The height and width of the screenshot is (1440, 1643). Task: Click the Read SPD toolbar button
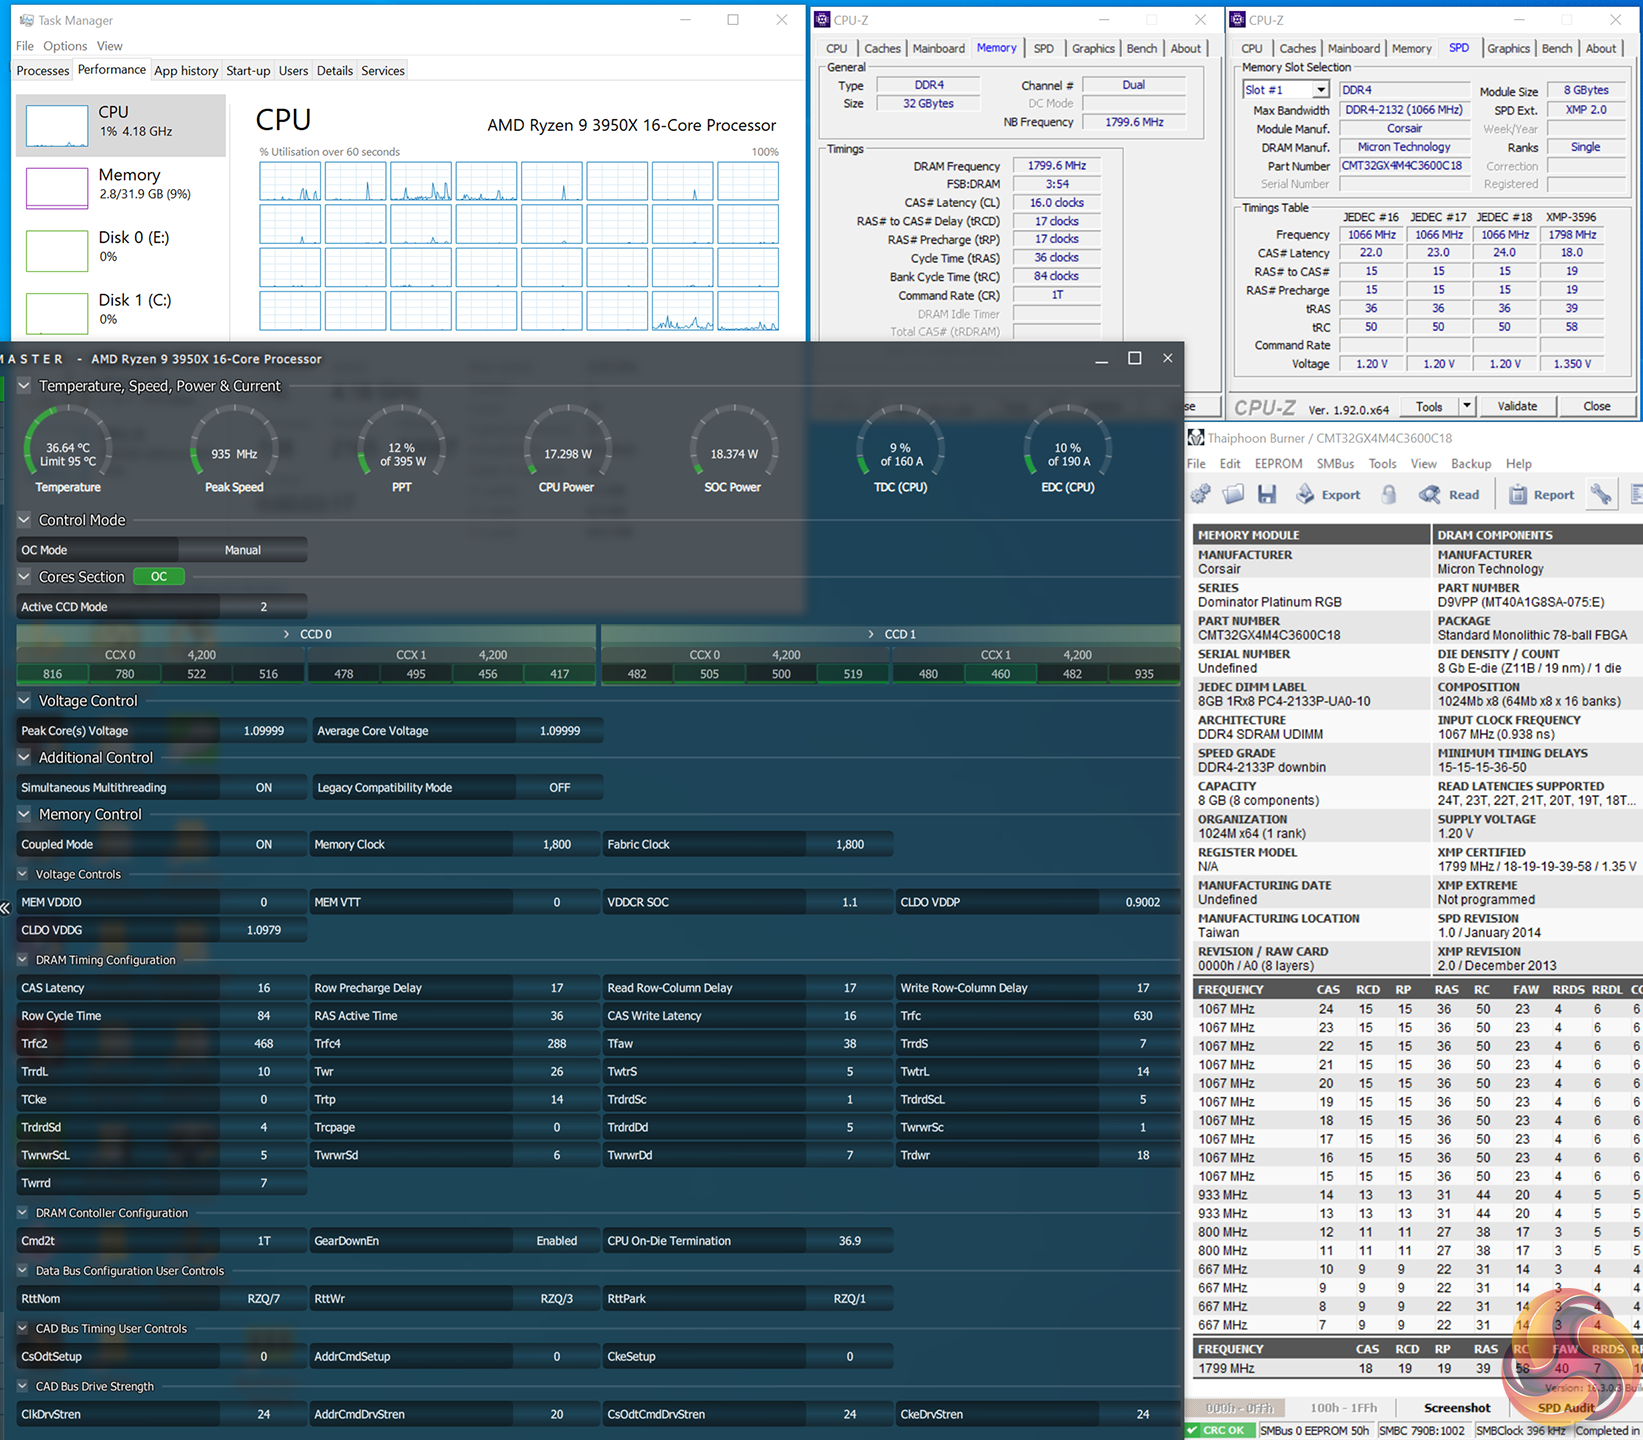tap(1449, 494)
